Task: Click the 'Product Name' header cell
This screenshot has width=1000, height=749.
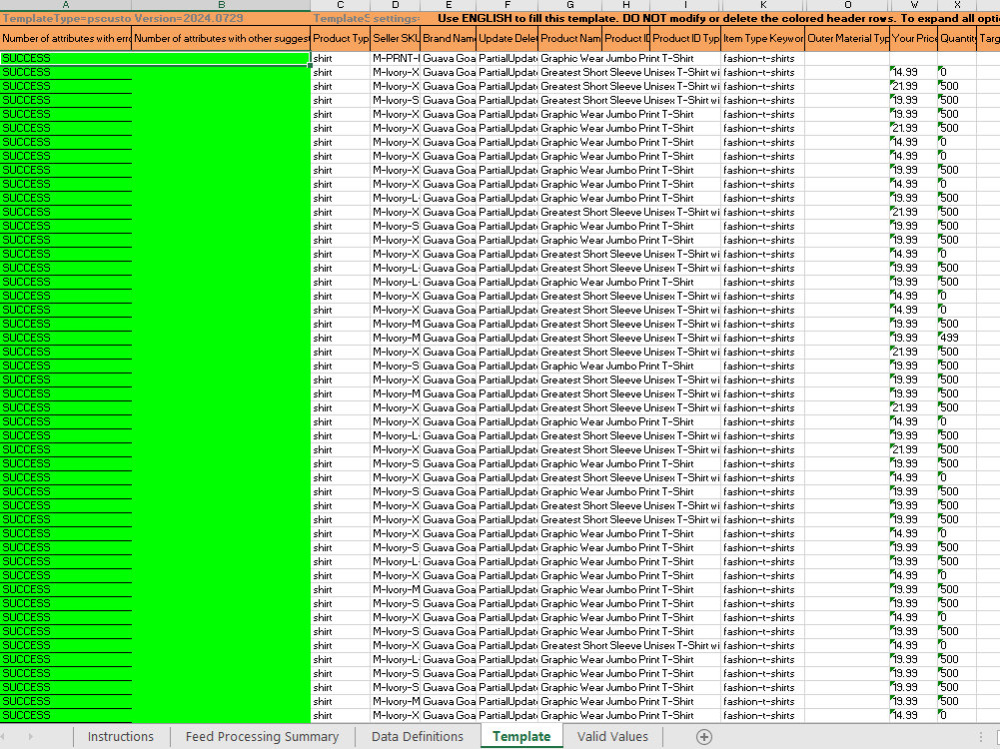Action: tap(570, 38)
